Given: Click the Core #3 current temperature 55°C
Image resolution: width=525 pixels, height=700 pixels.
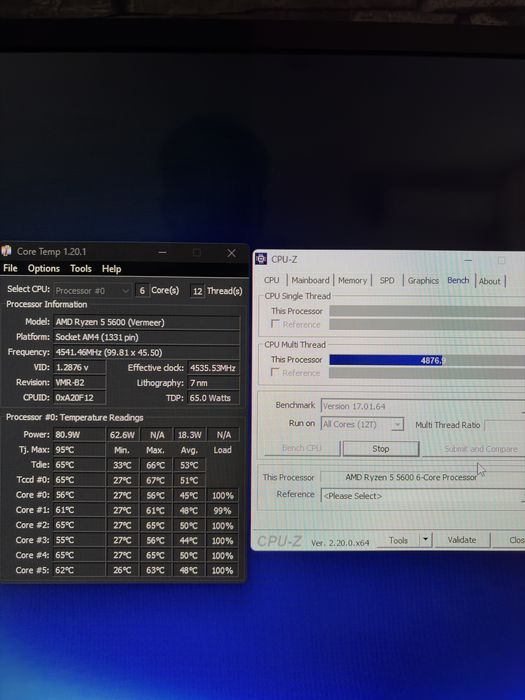Looking at the screenshot, I should (x=79, y=540).
